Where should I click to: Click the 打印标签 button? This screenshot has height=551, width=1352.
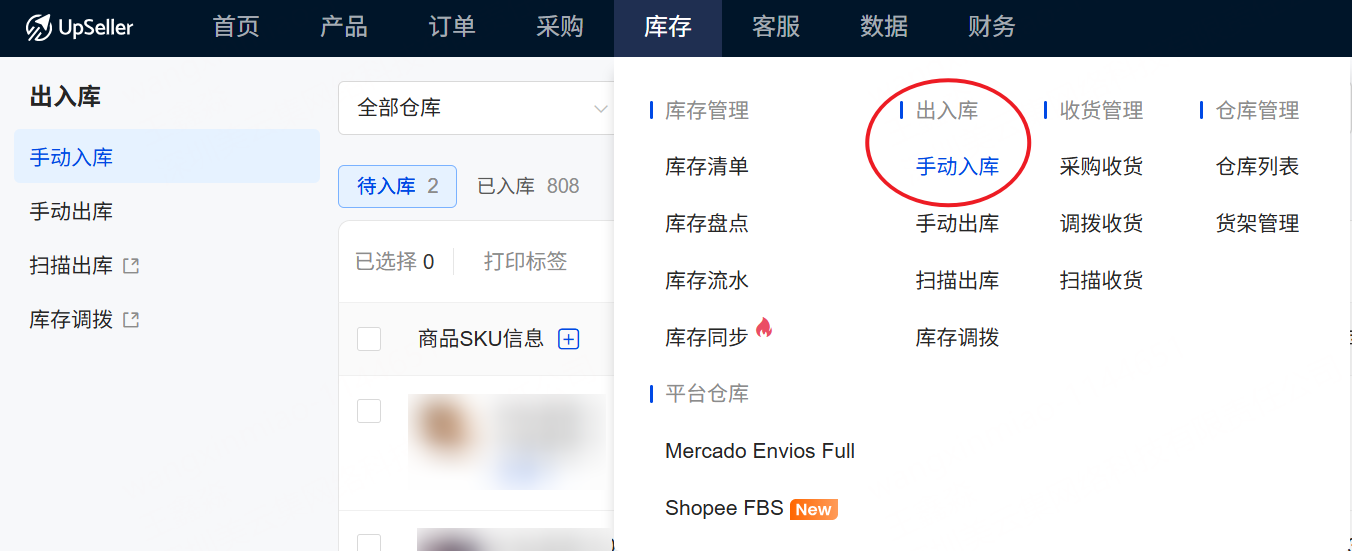pyautogui.click(x=525, y=262)
